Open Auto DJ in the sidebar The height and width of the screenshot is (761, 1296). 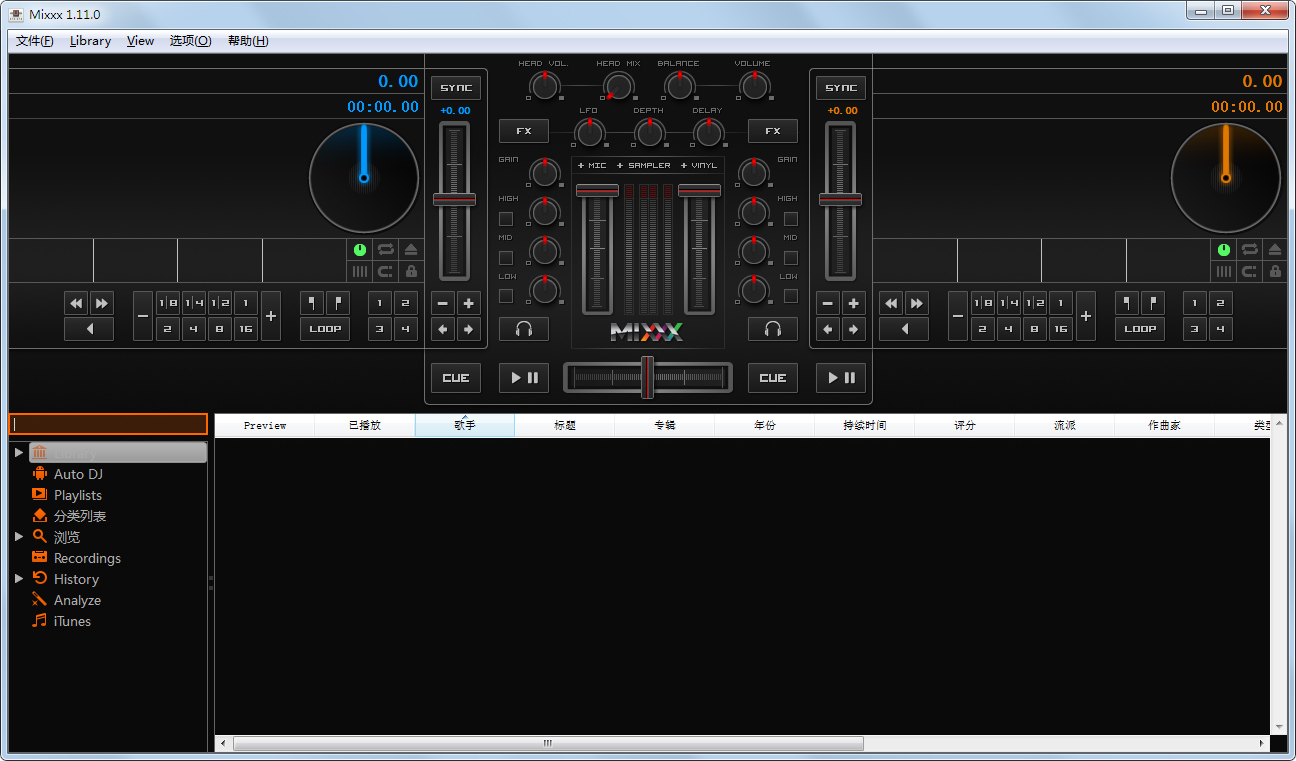click(78, 474)
